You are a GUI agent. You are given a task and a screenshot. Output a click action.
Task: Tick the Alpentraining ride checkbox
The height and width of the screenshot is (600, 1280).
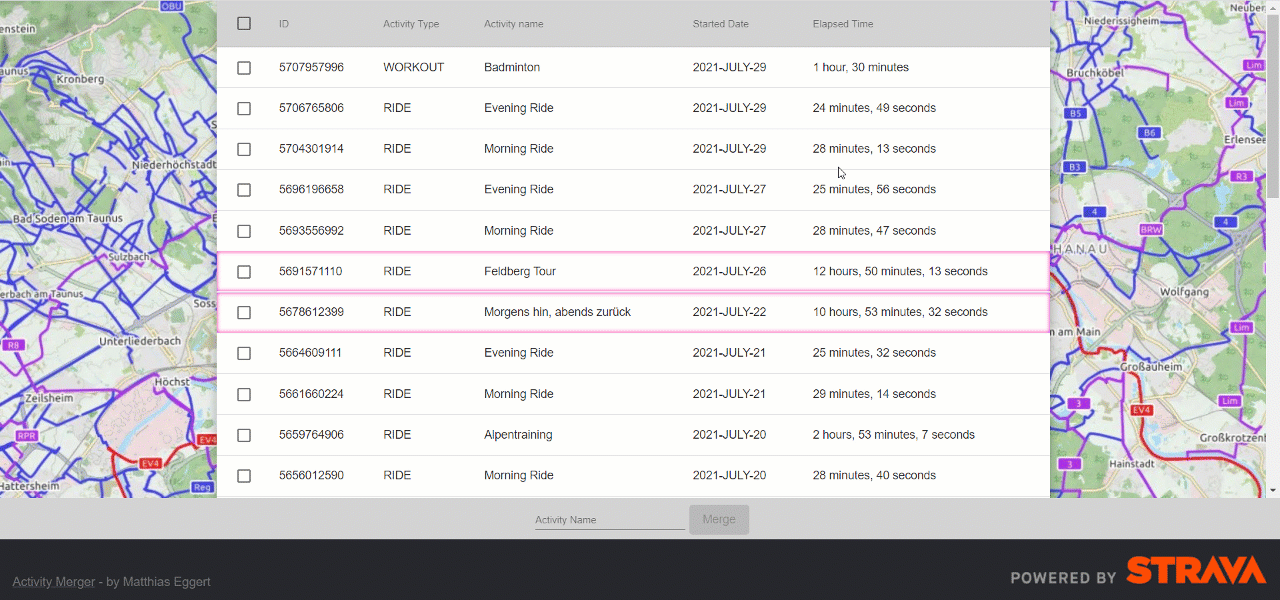tap(244, 435)
